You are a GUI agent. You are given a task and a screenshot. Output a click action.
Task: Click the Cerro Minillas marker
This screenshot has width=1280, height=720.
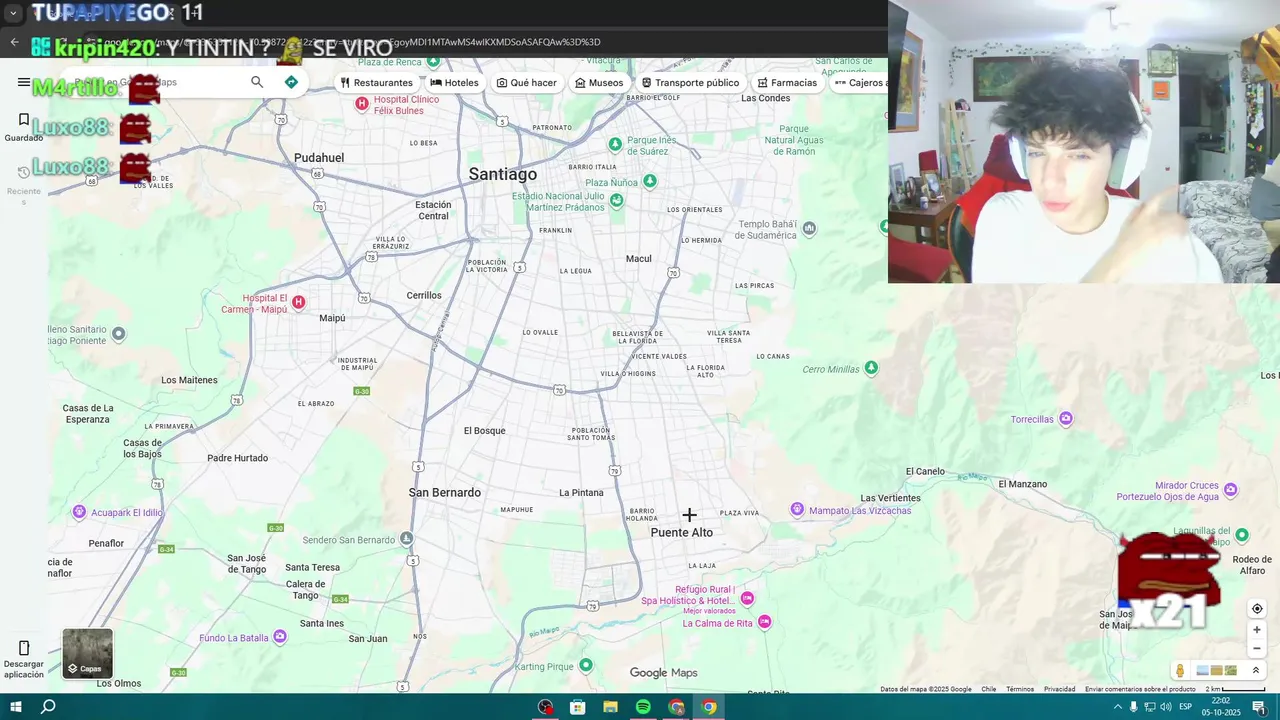coord(871,368)
